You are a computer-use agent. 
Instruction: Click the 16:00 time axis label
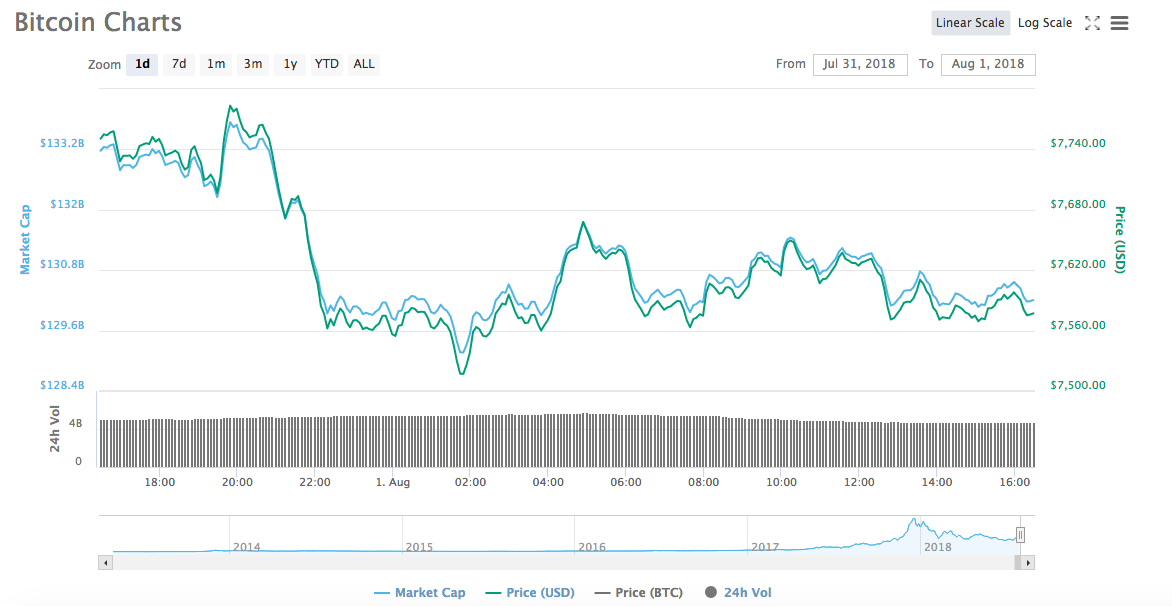(1014, 483)
